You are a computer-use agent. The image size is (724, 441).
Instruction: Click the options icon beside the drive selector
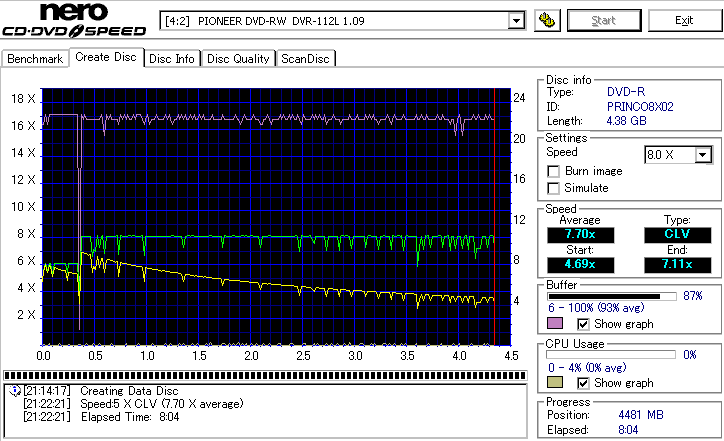click(x=546, y=21)
